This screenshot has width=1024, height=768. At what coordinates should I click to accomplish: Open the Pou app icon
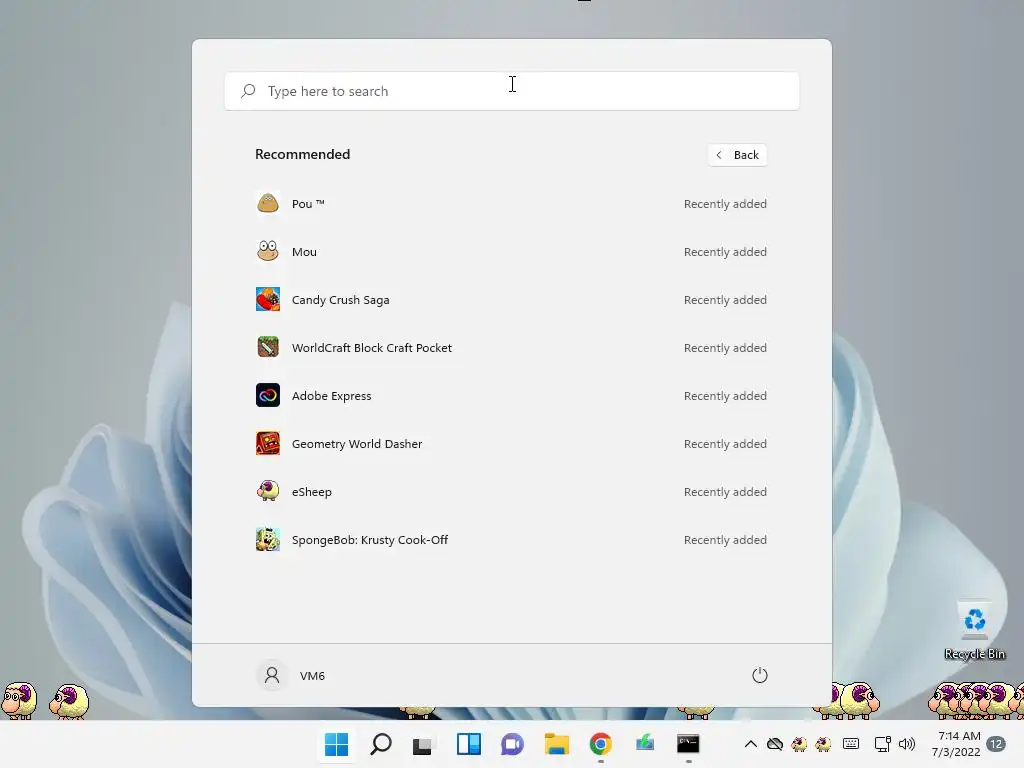tap(268, 204)
